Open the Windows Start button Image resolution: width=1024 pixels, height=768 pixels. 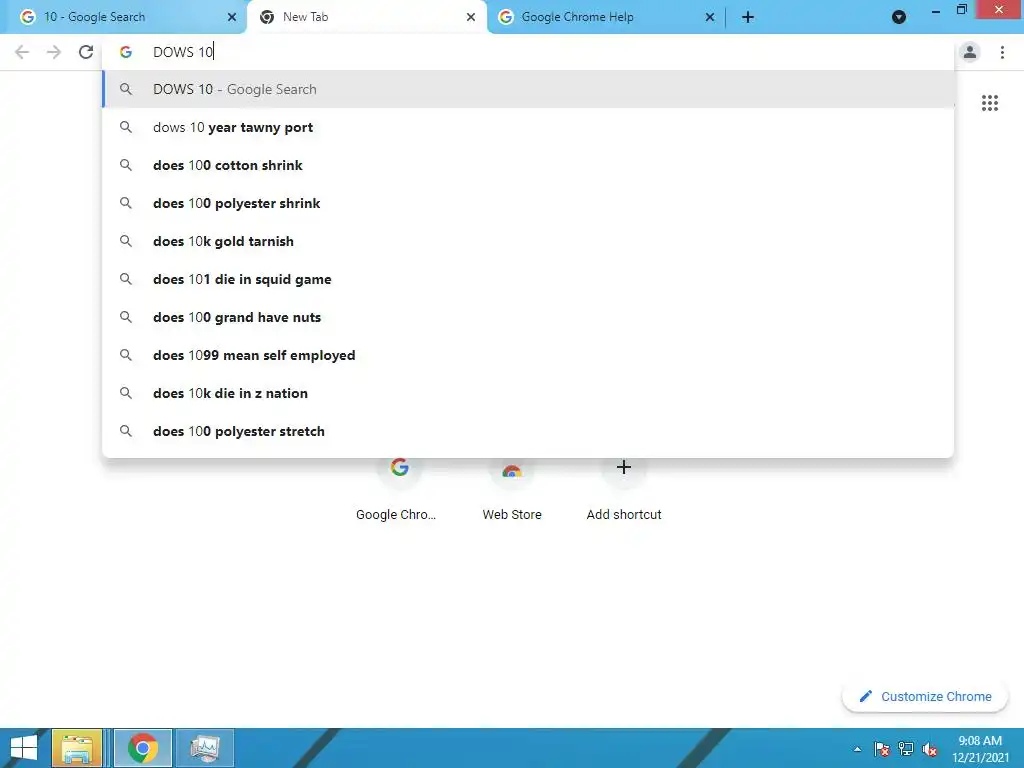click(24, 748)
